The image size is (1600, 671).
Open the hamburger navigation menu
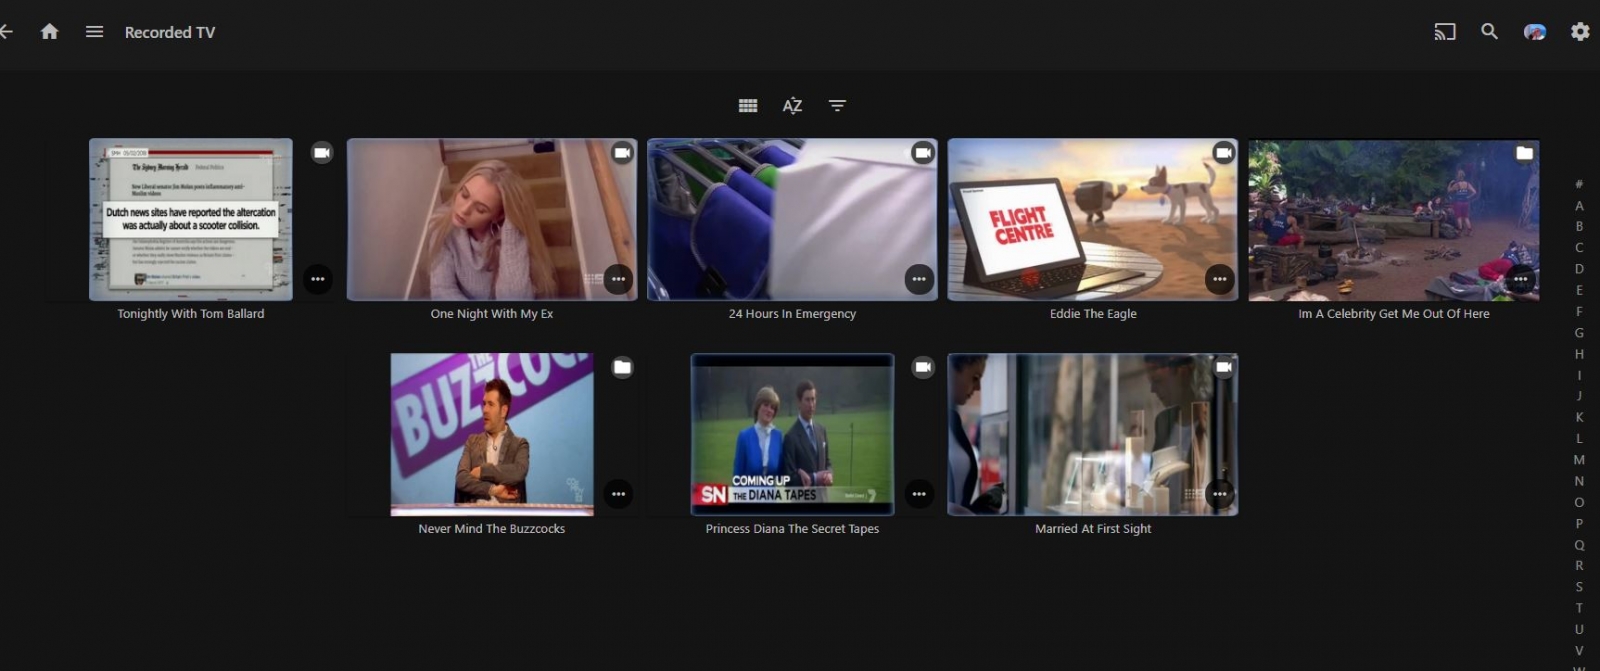pos(94,32)
